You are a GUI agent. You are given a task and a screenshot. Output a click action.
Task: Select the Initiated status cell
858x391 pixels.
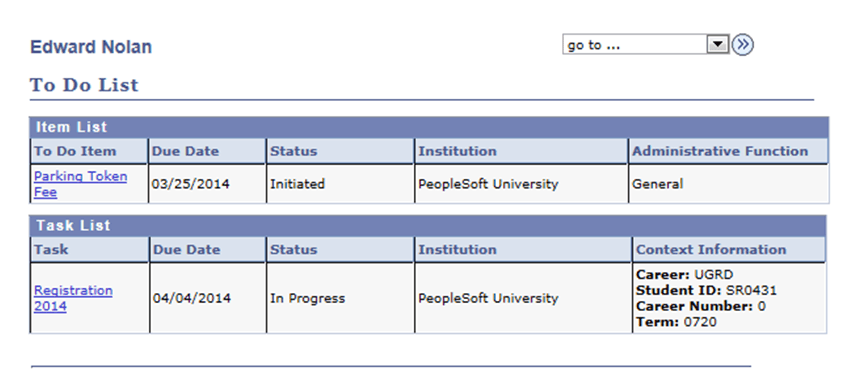(x=340, y=184)
